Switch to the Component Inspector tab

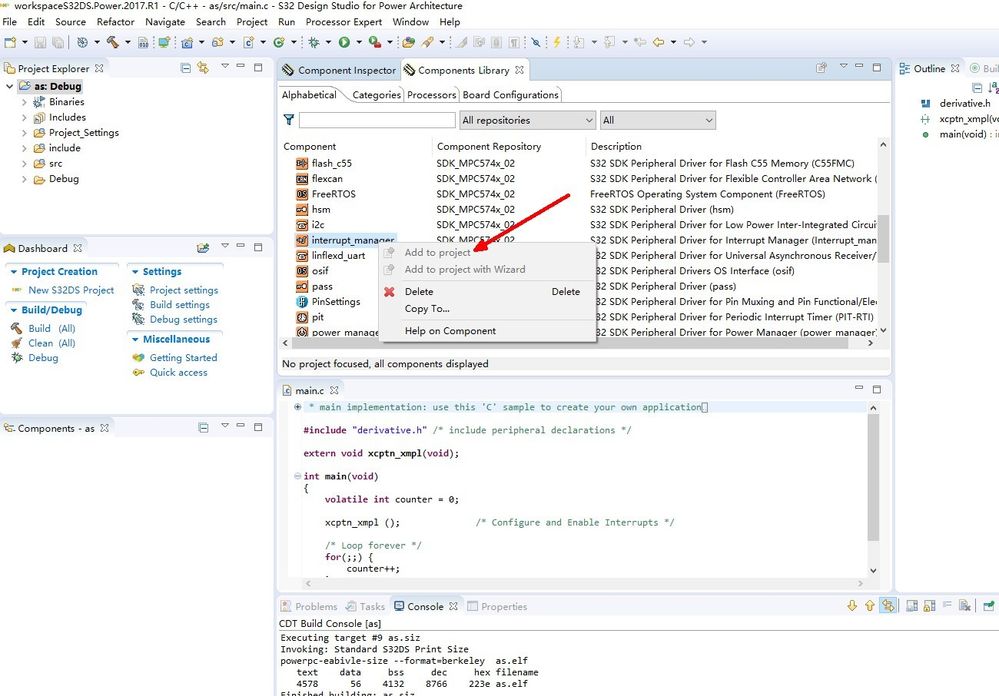339,70
